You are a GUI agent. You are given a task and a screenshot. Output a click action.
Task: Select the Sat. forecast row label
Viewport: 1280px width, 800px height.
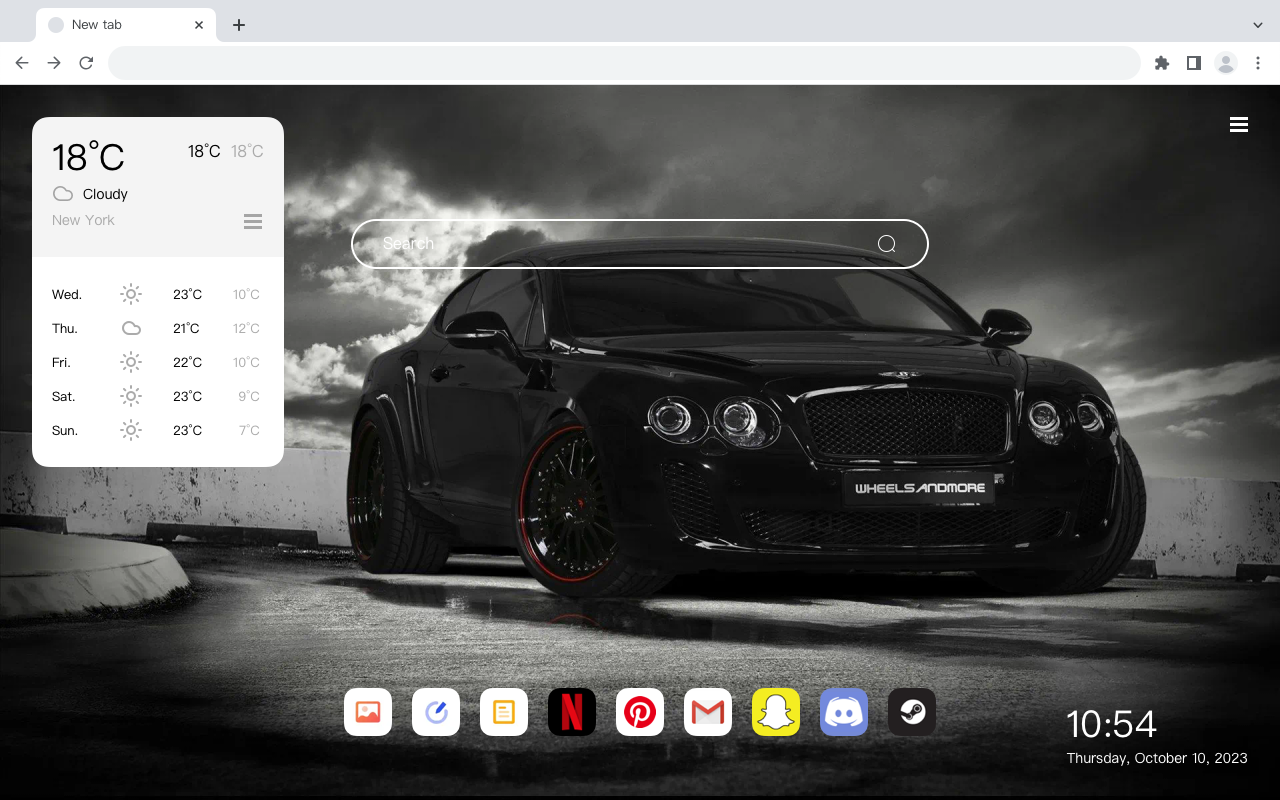coord(64,397)
